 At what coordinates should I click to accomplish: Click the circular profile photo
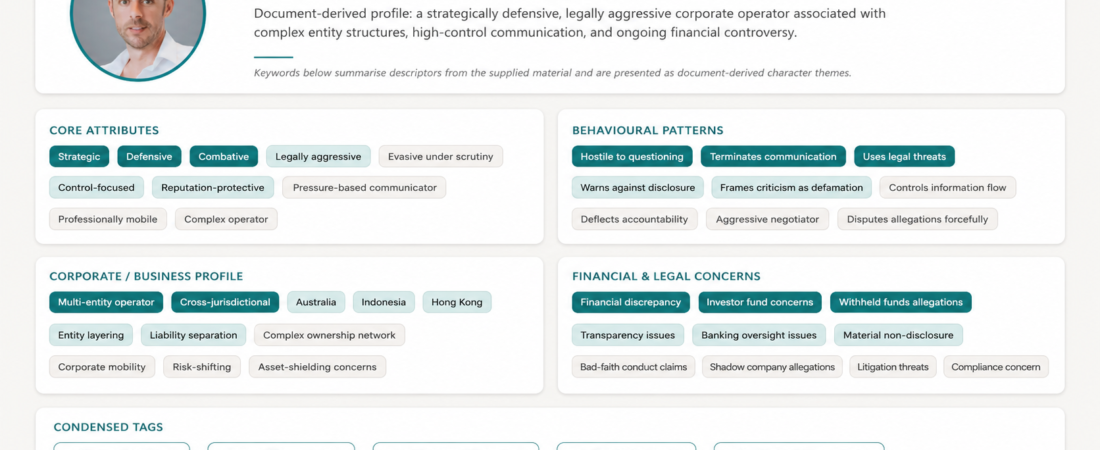click(138, 35)
